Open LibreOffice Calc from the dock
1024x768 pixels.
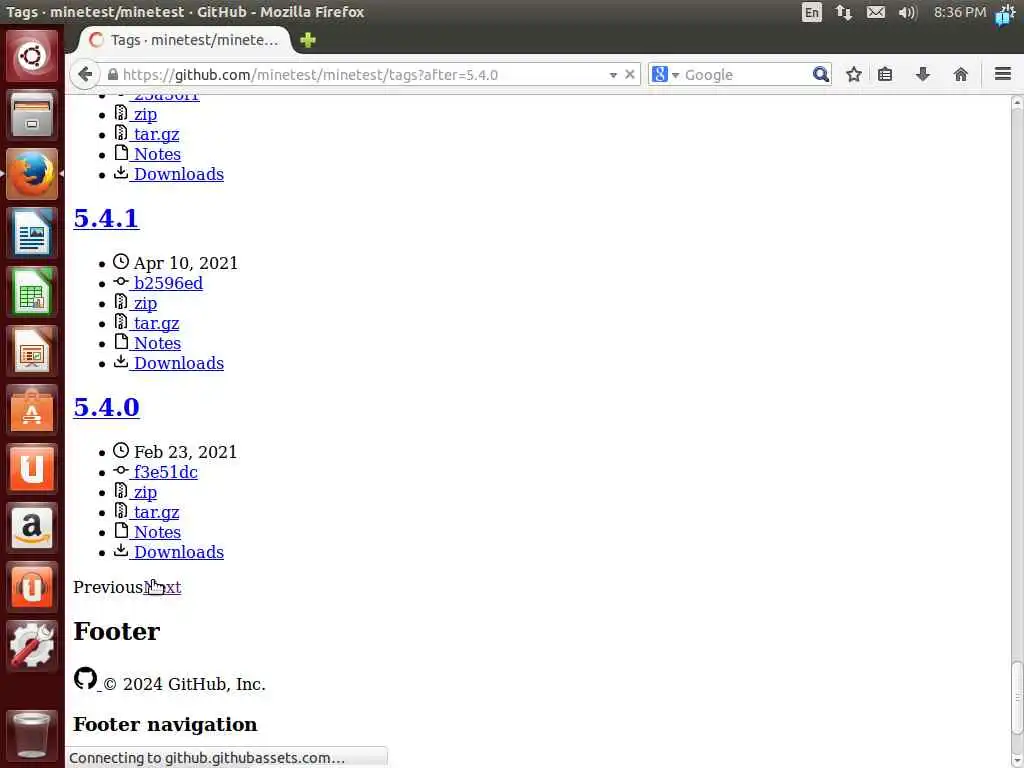tap(31, 291)
